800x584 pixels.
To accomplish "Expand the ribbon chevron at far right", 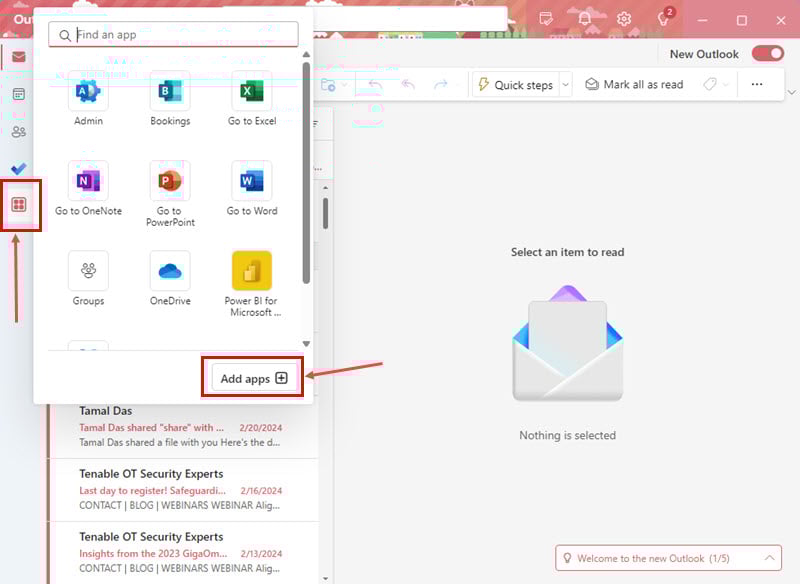I will (791, 92).
